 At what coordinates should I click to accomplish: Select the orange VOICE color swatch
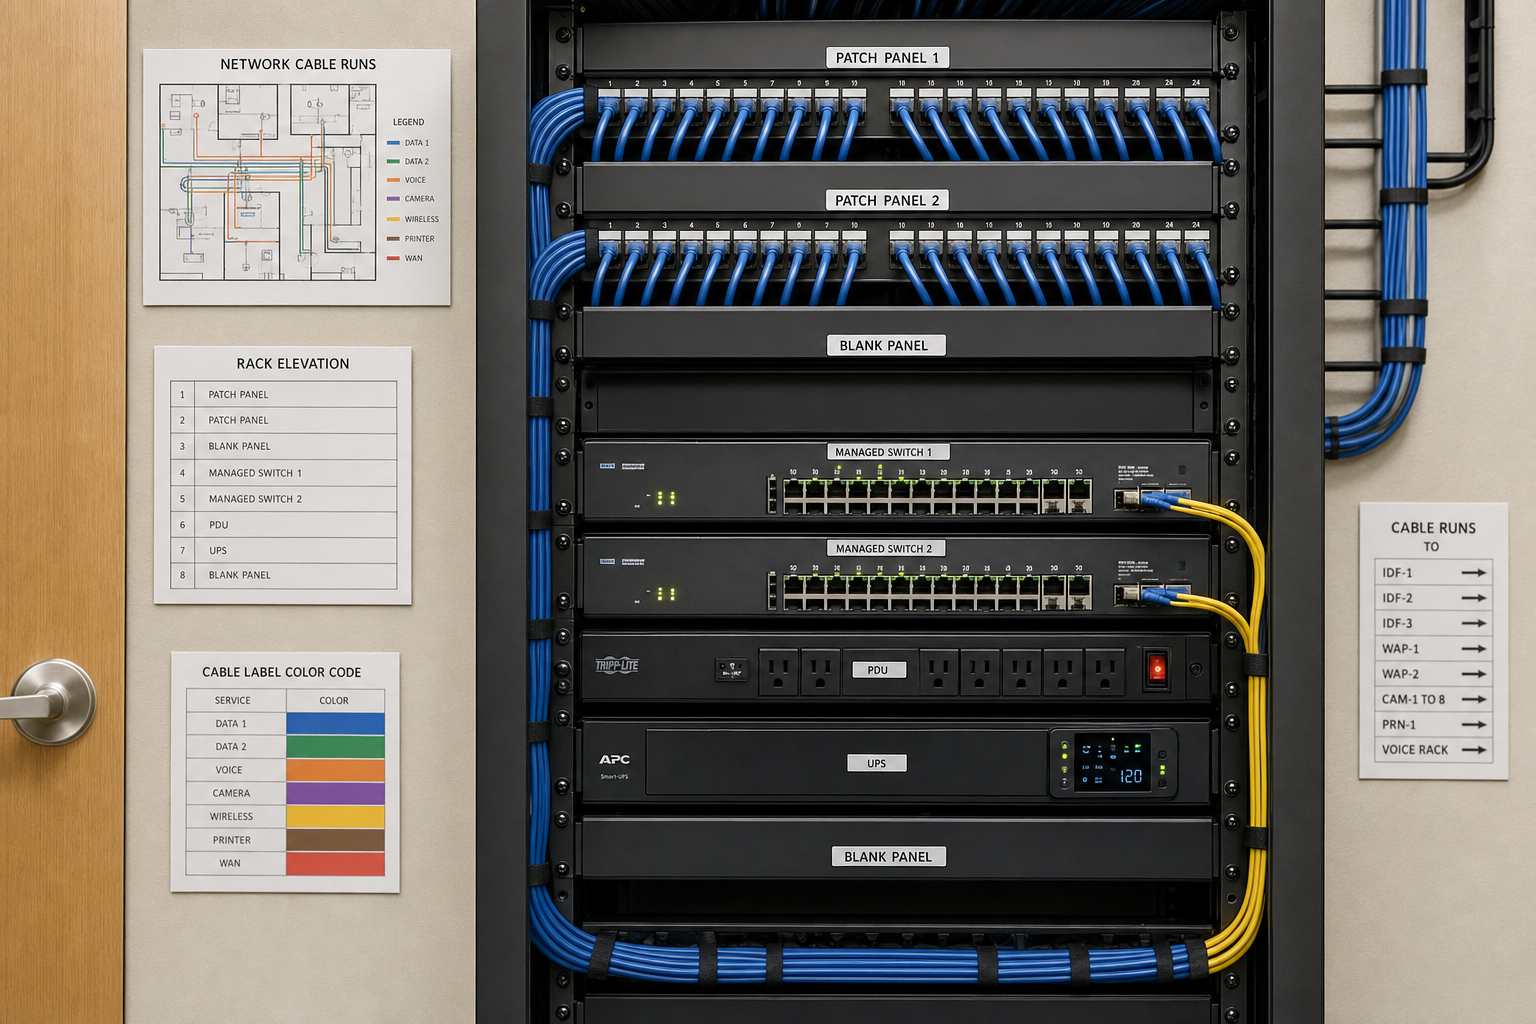tap(335, 770)
